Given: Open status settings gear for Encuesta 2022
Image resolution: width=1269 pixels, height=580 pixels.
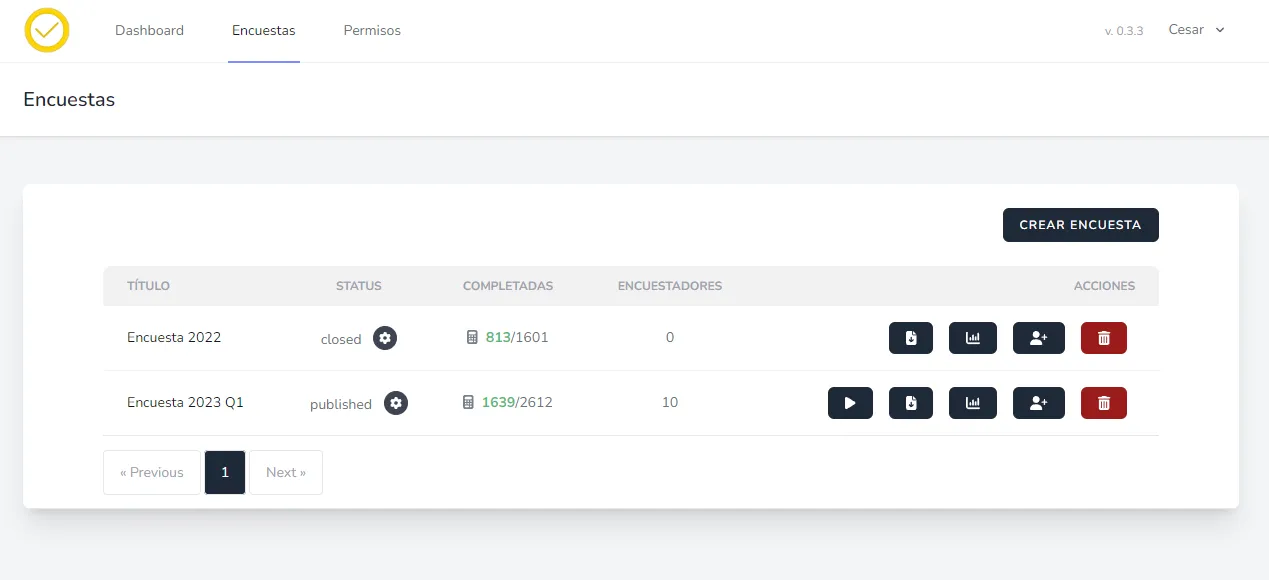Looking at the screenshot, I should (385, 338).
